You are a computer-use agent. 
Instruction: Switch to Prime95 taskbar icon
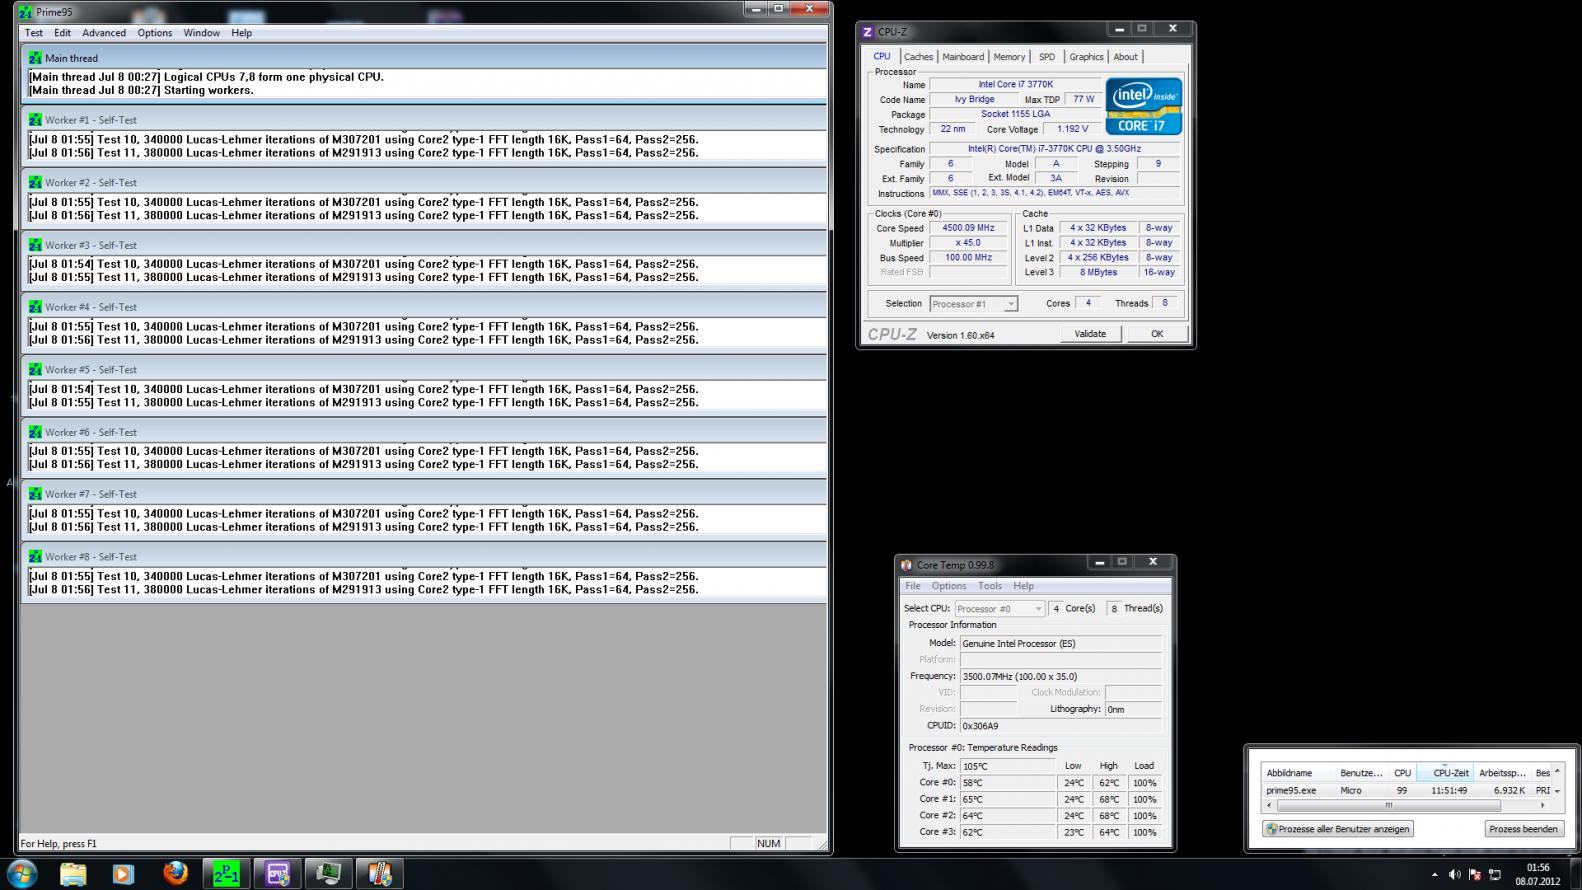point(227,873)
